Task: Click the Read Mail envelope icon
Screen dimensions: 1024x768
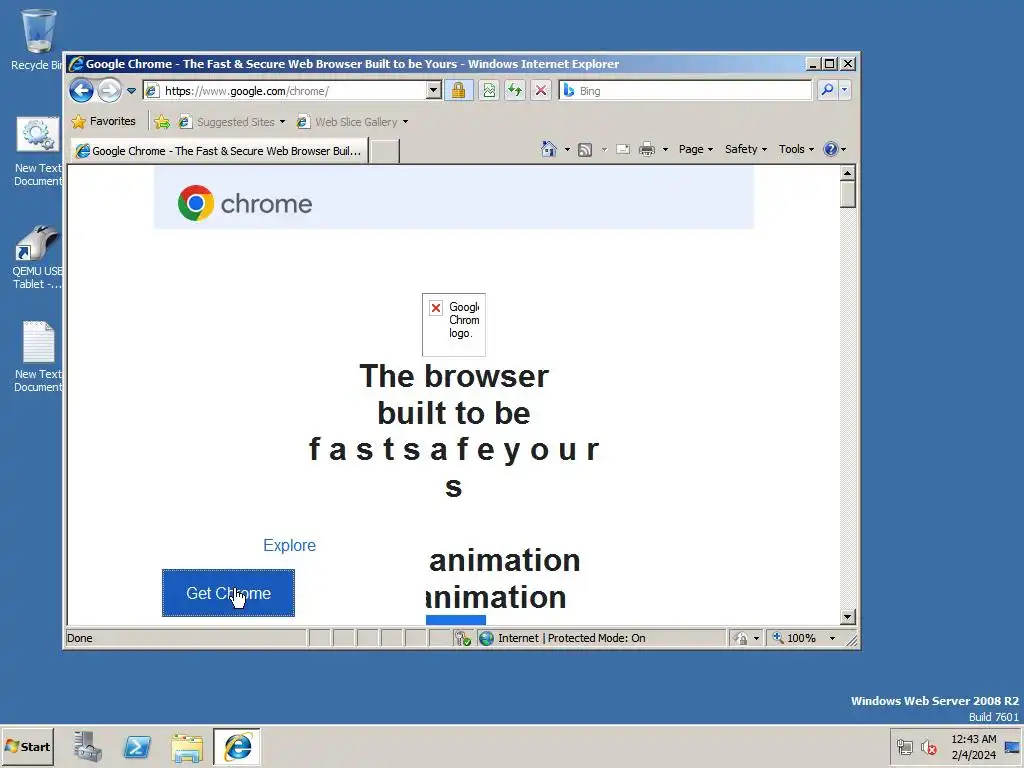Action: click(x=623, y=150)
